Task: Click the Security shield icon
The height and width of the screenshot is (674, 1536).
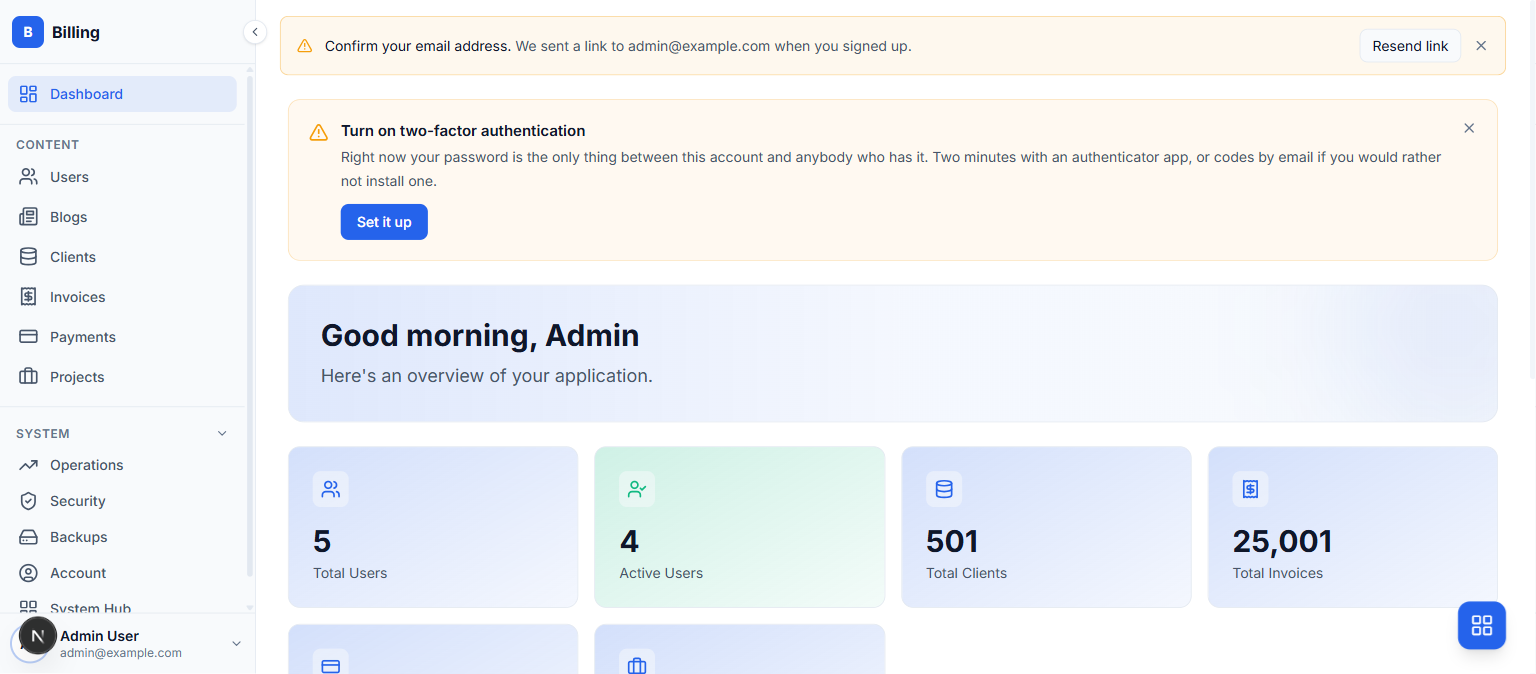Action: [x=28, y=501]
